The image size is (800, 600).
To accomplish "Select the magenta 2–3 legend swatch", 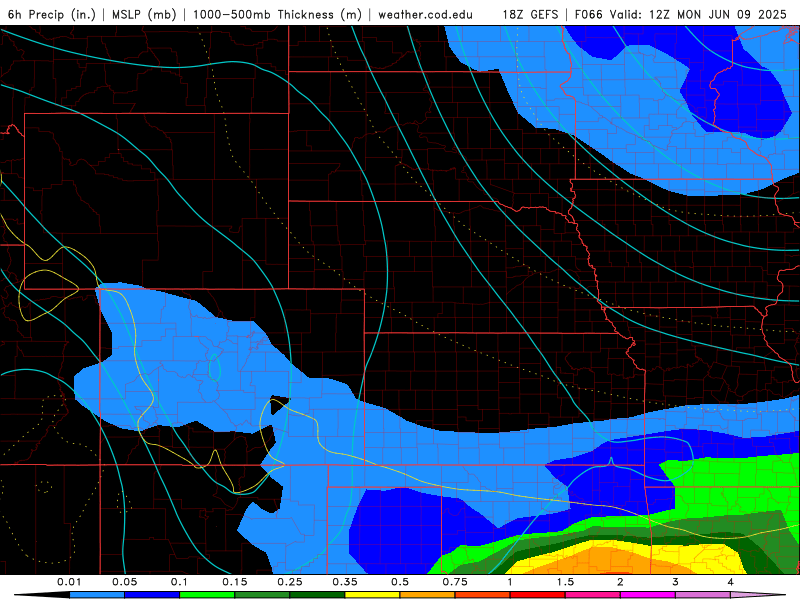I will [648, 595].
